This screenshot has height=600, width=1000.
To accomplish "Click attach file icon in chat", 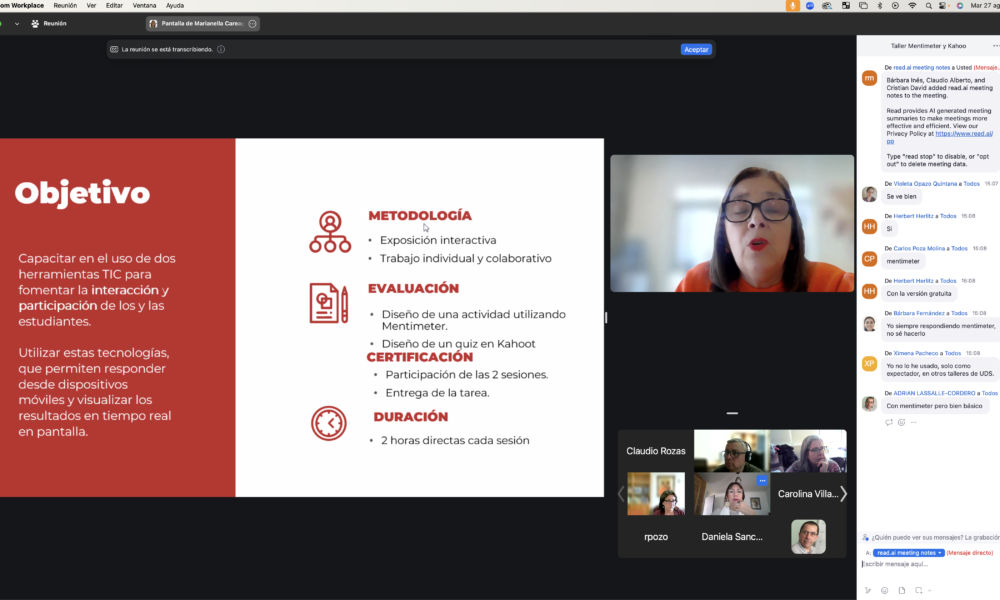I will 903,590.
